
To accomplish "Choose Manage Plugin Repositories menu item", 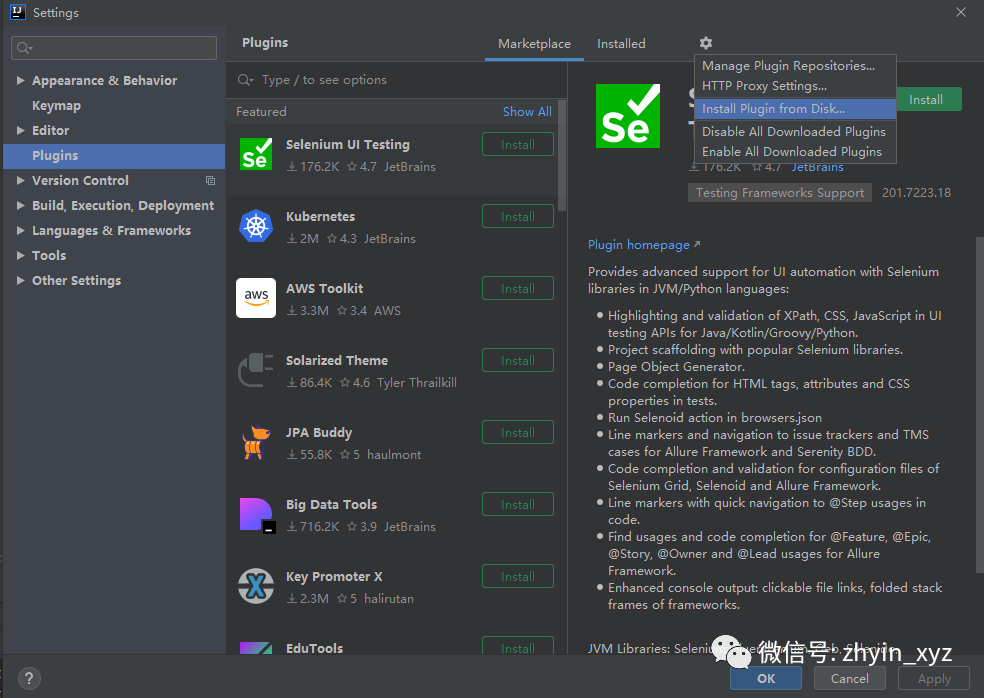I will (795, 66).
